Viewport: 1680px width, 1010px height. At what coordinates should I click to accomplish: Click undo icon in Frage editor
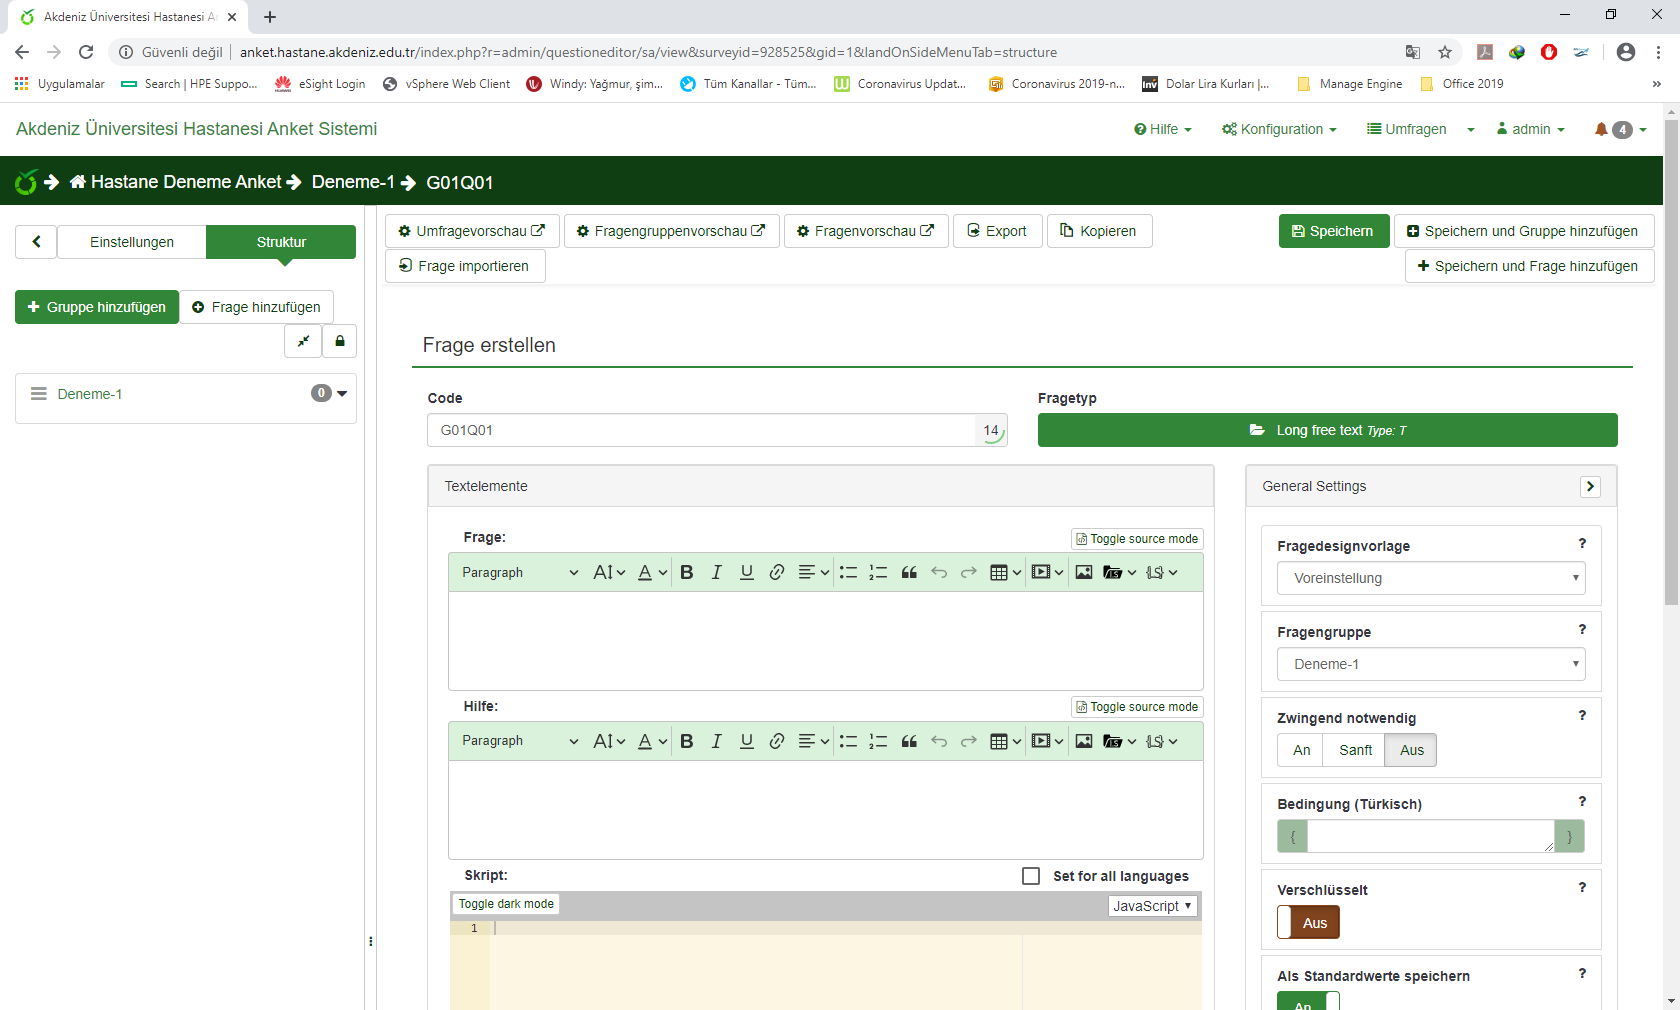[939, 572]
